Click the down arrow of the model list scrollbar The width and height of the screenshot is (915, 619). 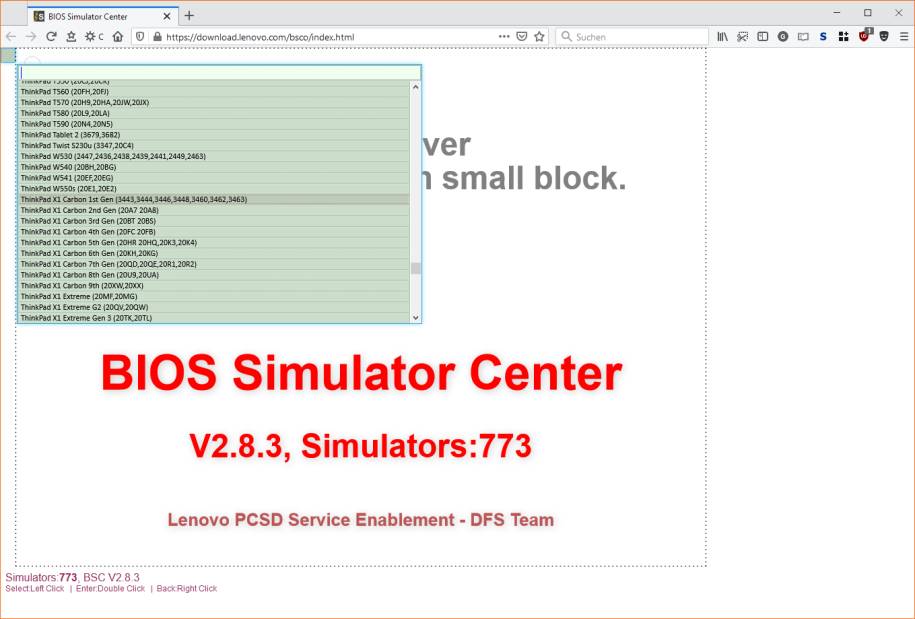tap(414, 316)
